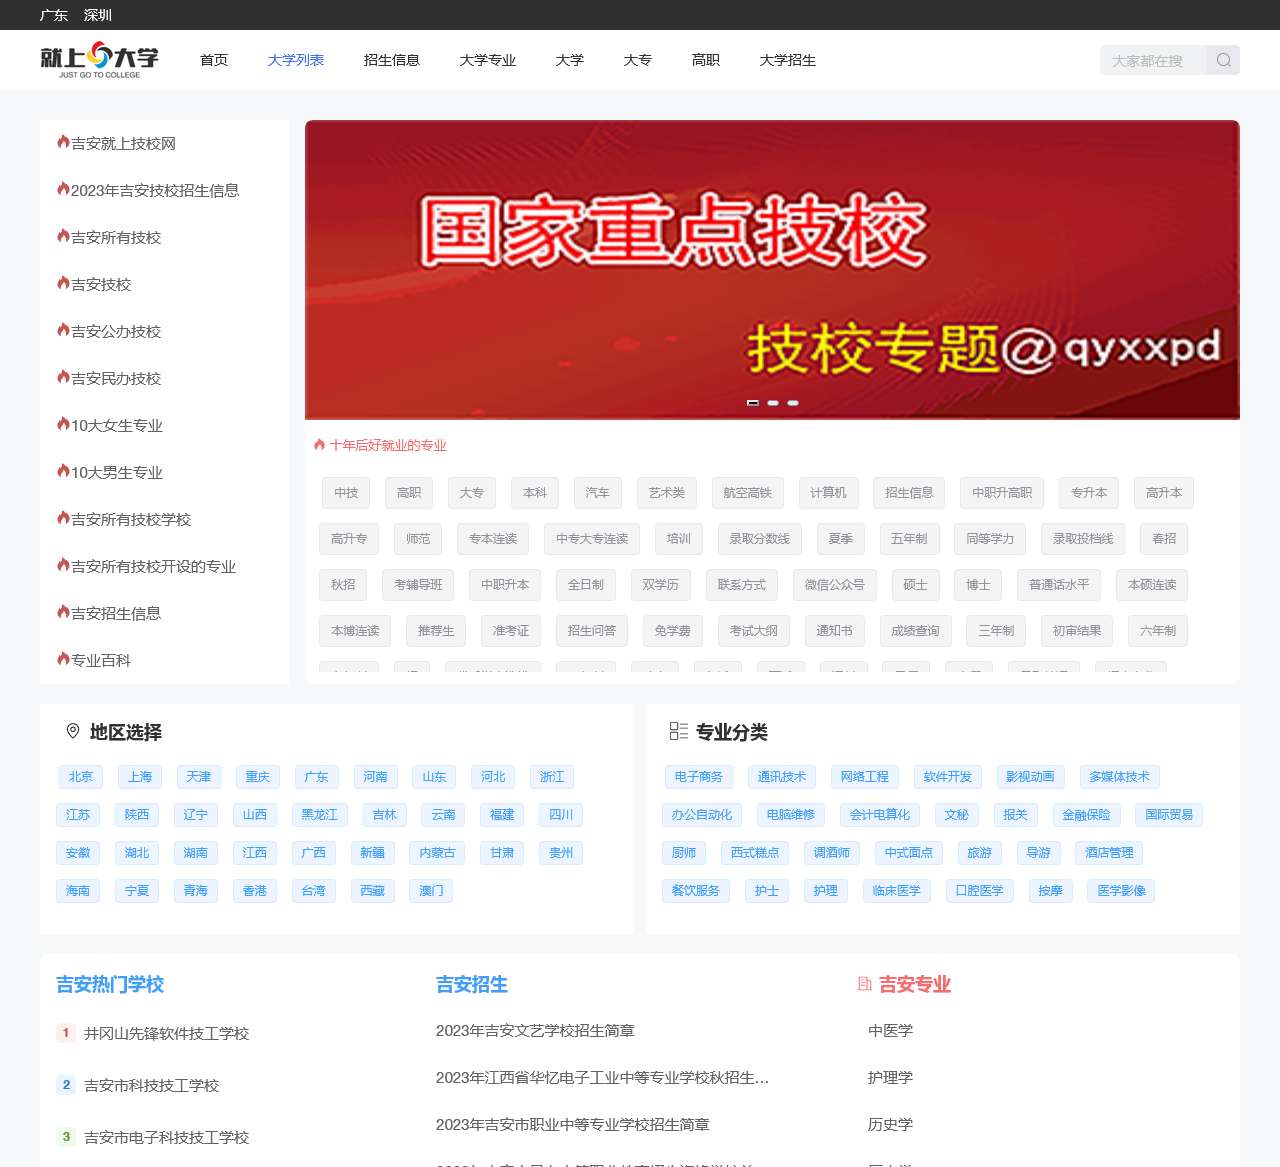This screenshot has height=1167, width=1280.
Task: Select 电子商务 major category
Action: click(698, 777)
